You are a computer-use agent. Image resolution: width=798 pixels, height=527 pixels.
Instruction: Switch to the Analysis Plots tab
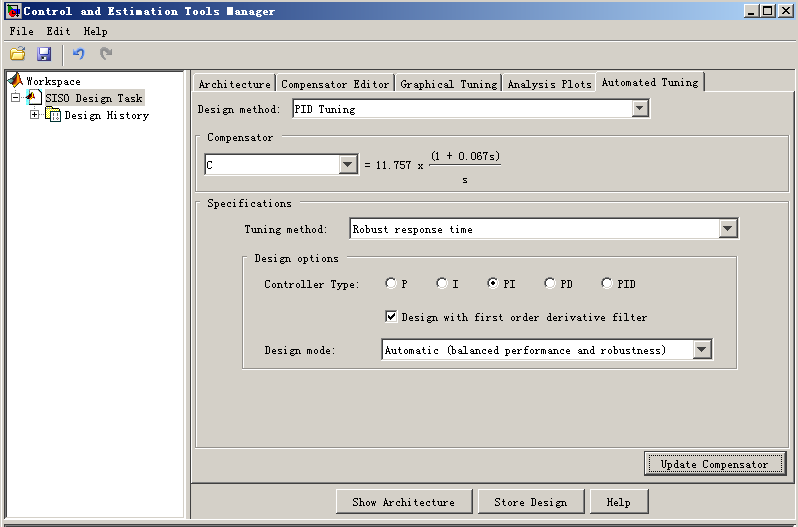pos(549,83)
